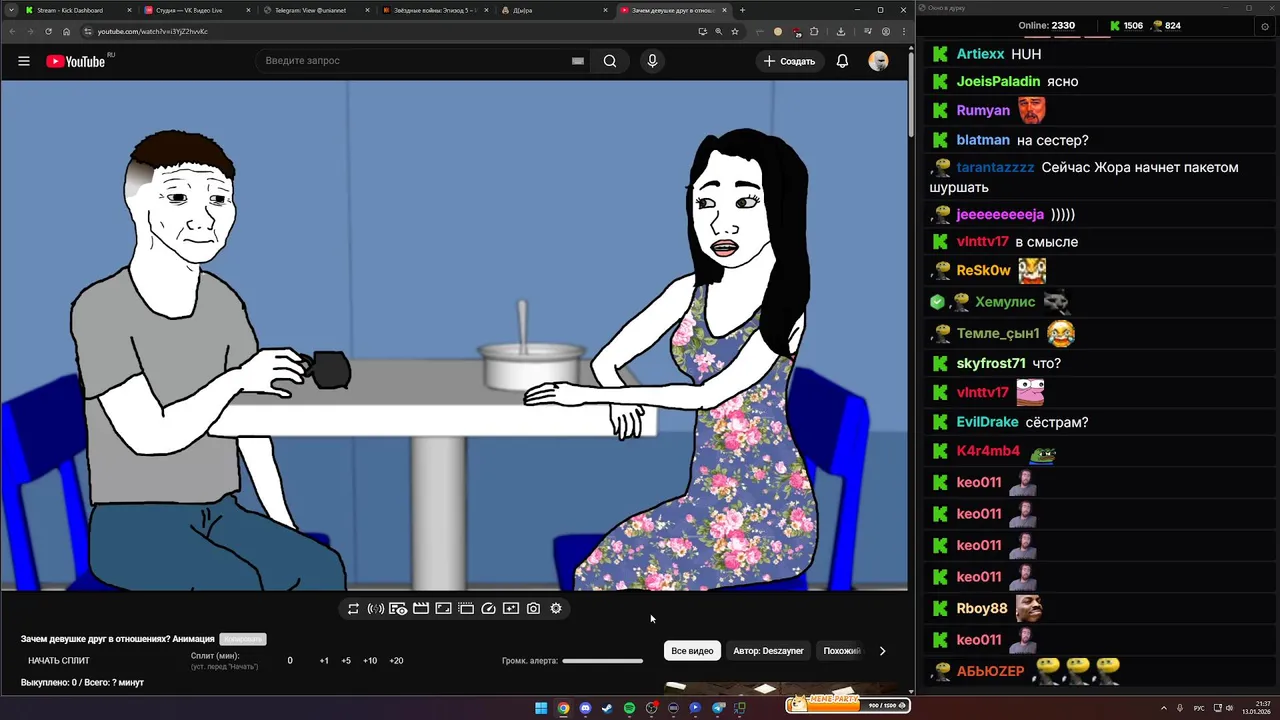The image size is (1280, 720).
Task: Select the Автор: Deszayner chip
Action: pos(768,651)
